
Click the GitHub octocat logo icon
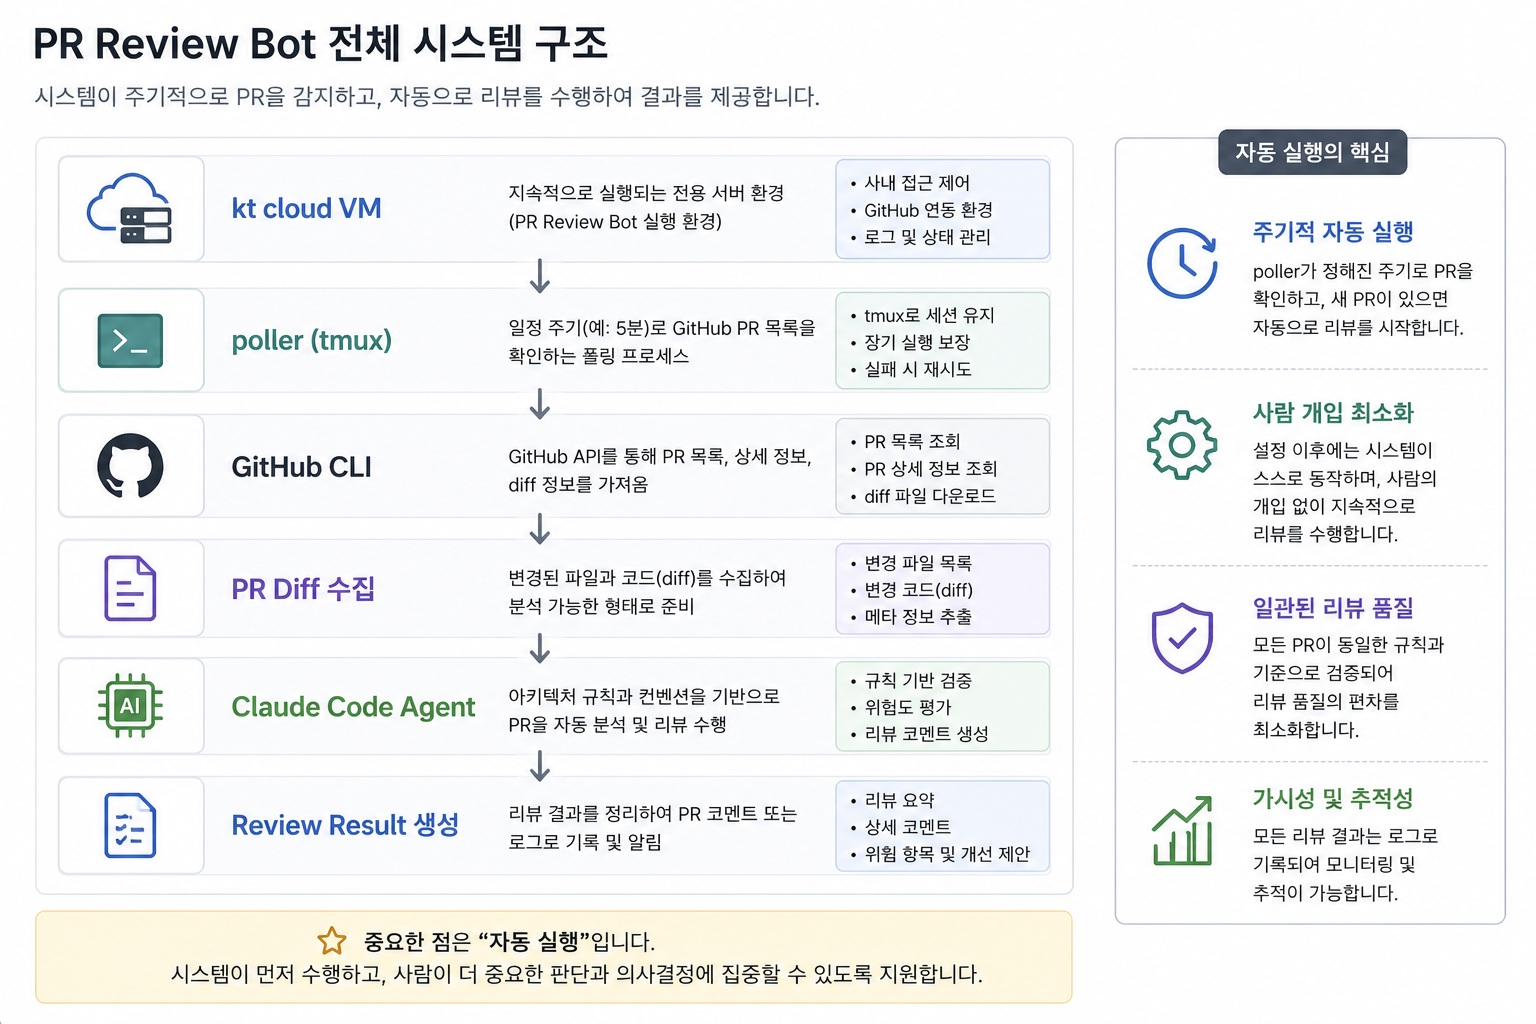[130, 466]
